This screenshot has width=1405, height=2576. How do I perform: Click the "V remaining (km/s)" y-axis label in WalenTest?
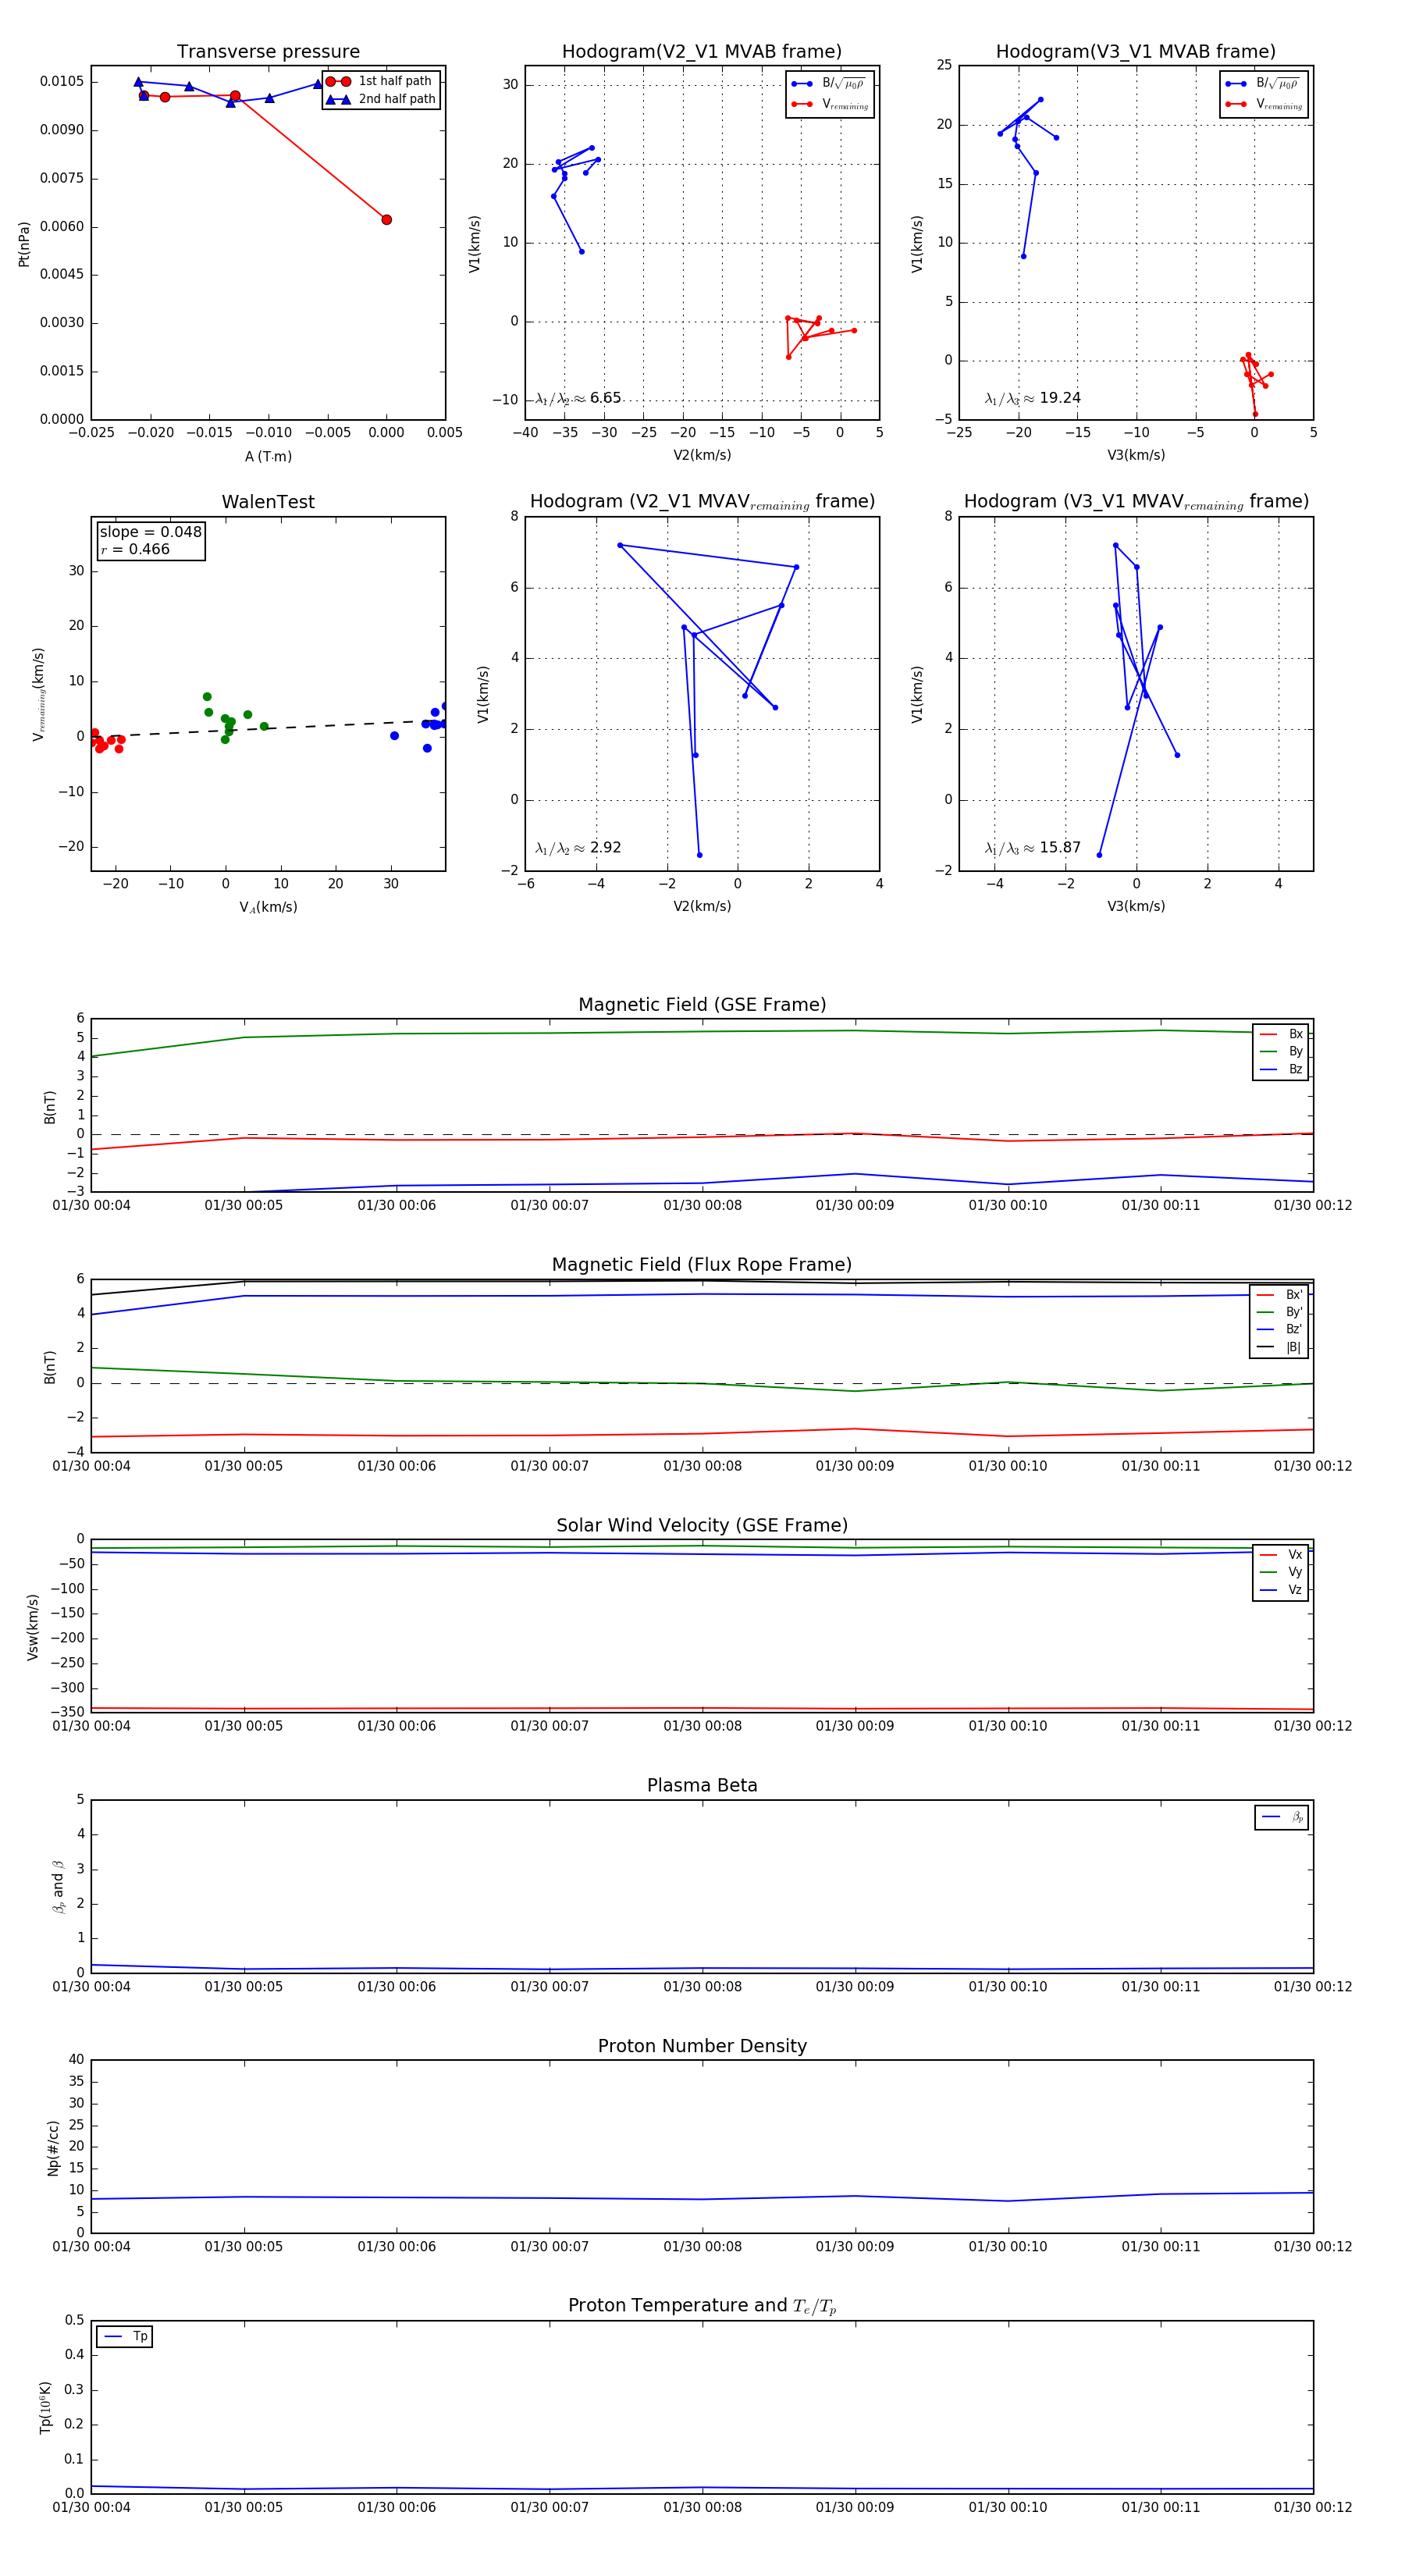tap(38, 694)
